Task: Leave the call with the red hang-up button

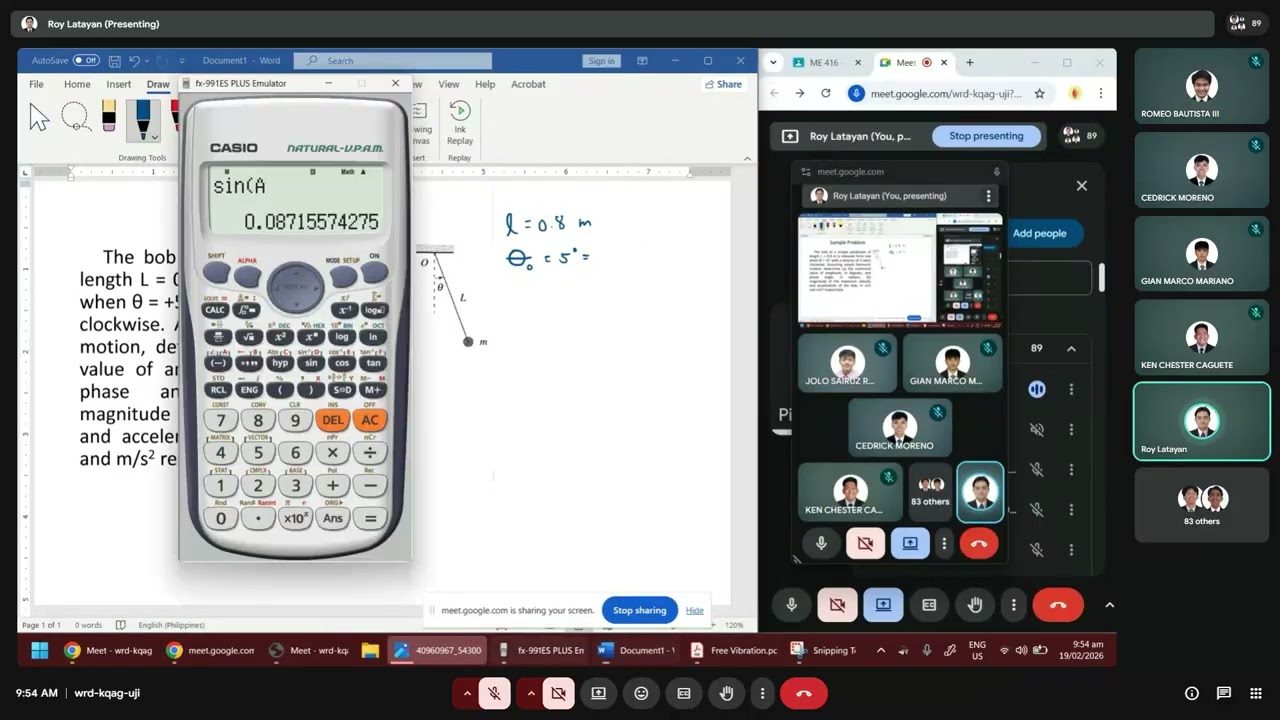Action: pyautogui.click(x=803, y=693)
